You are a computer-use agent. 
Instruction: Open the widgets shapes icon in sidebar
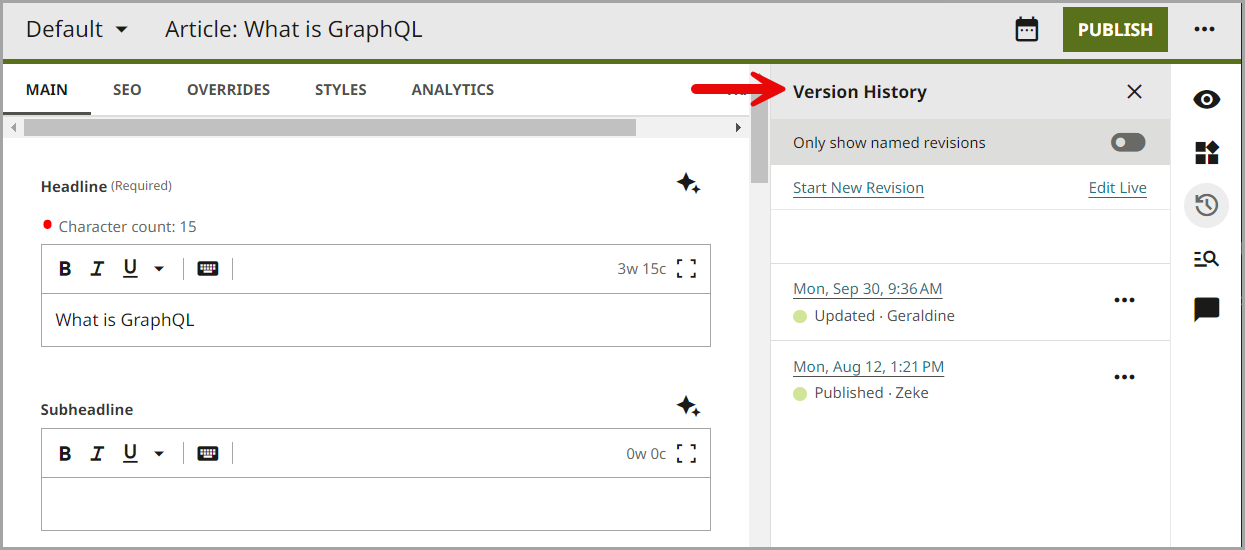tap(1207, 152)
